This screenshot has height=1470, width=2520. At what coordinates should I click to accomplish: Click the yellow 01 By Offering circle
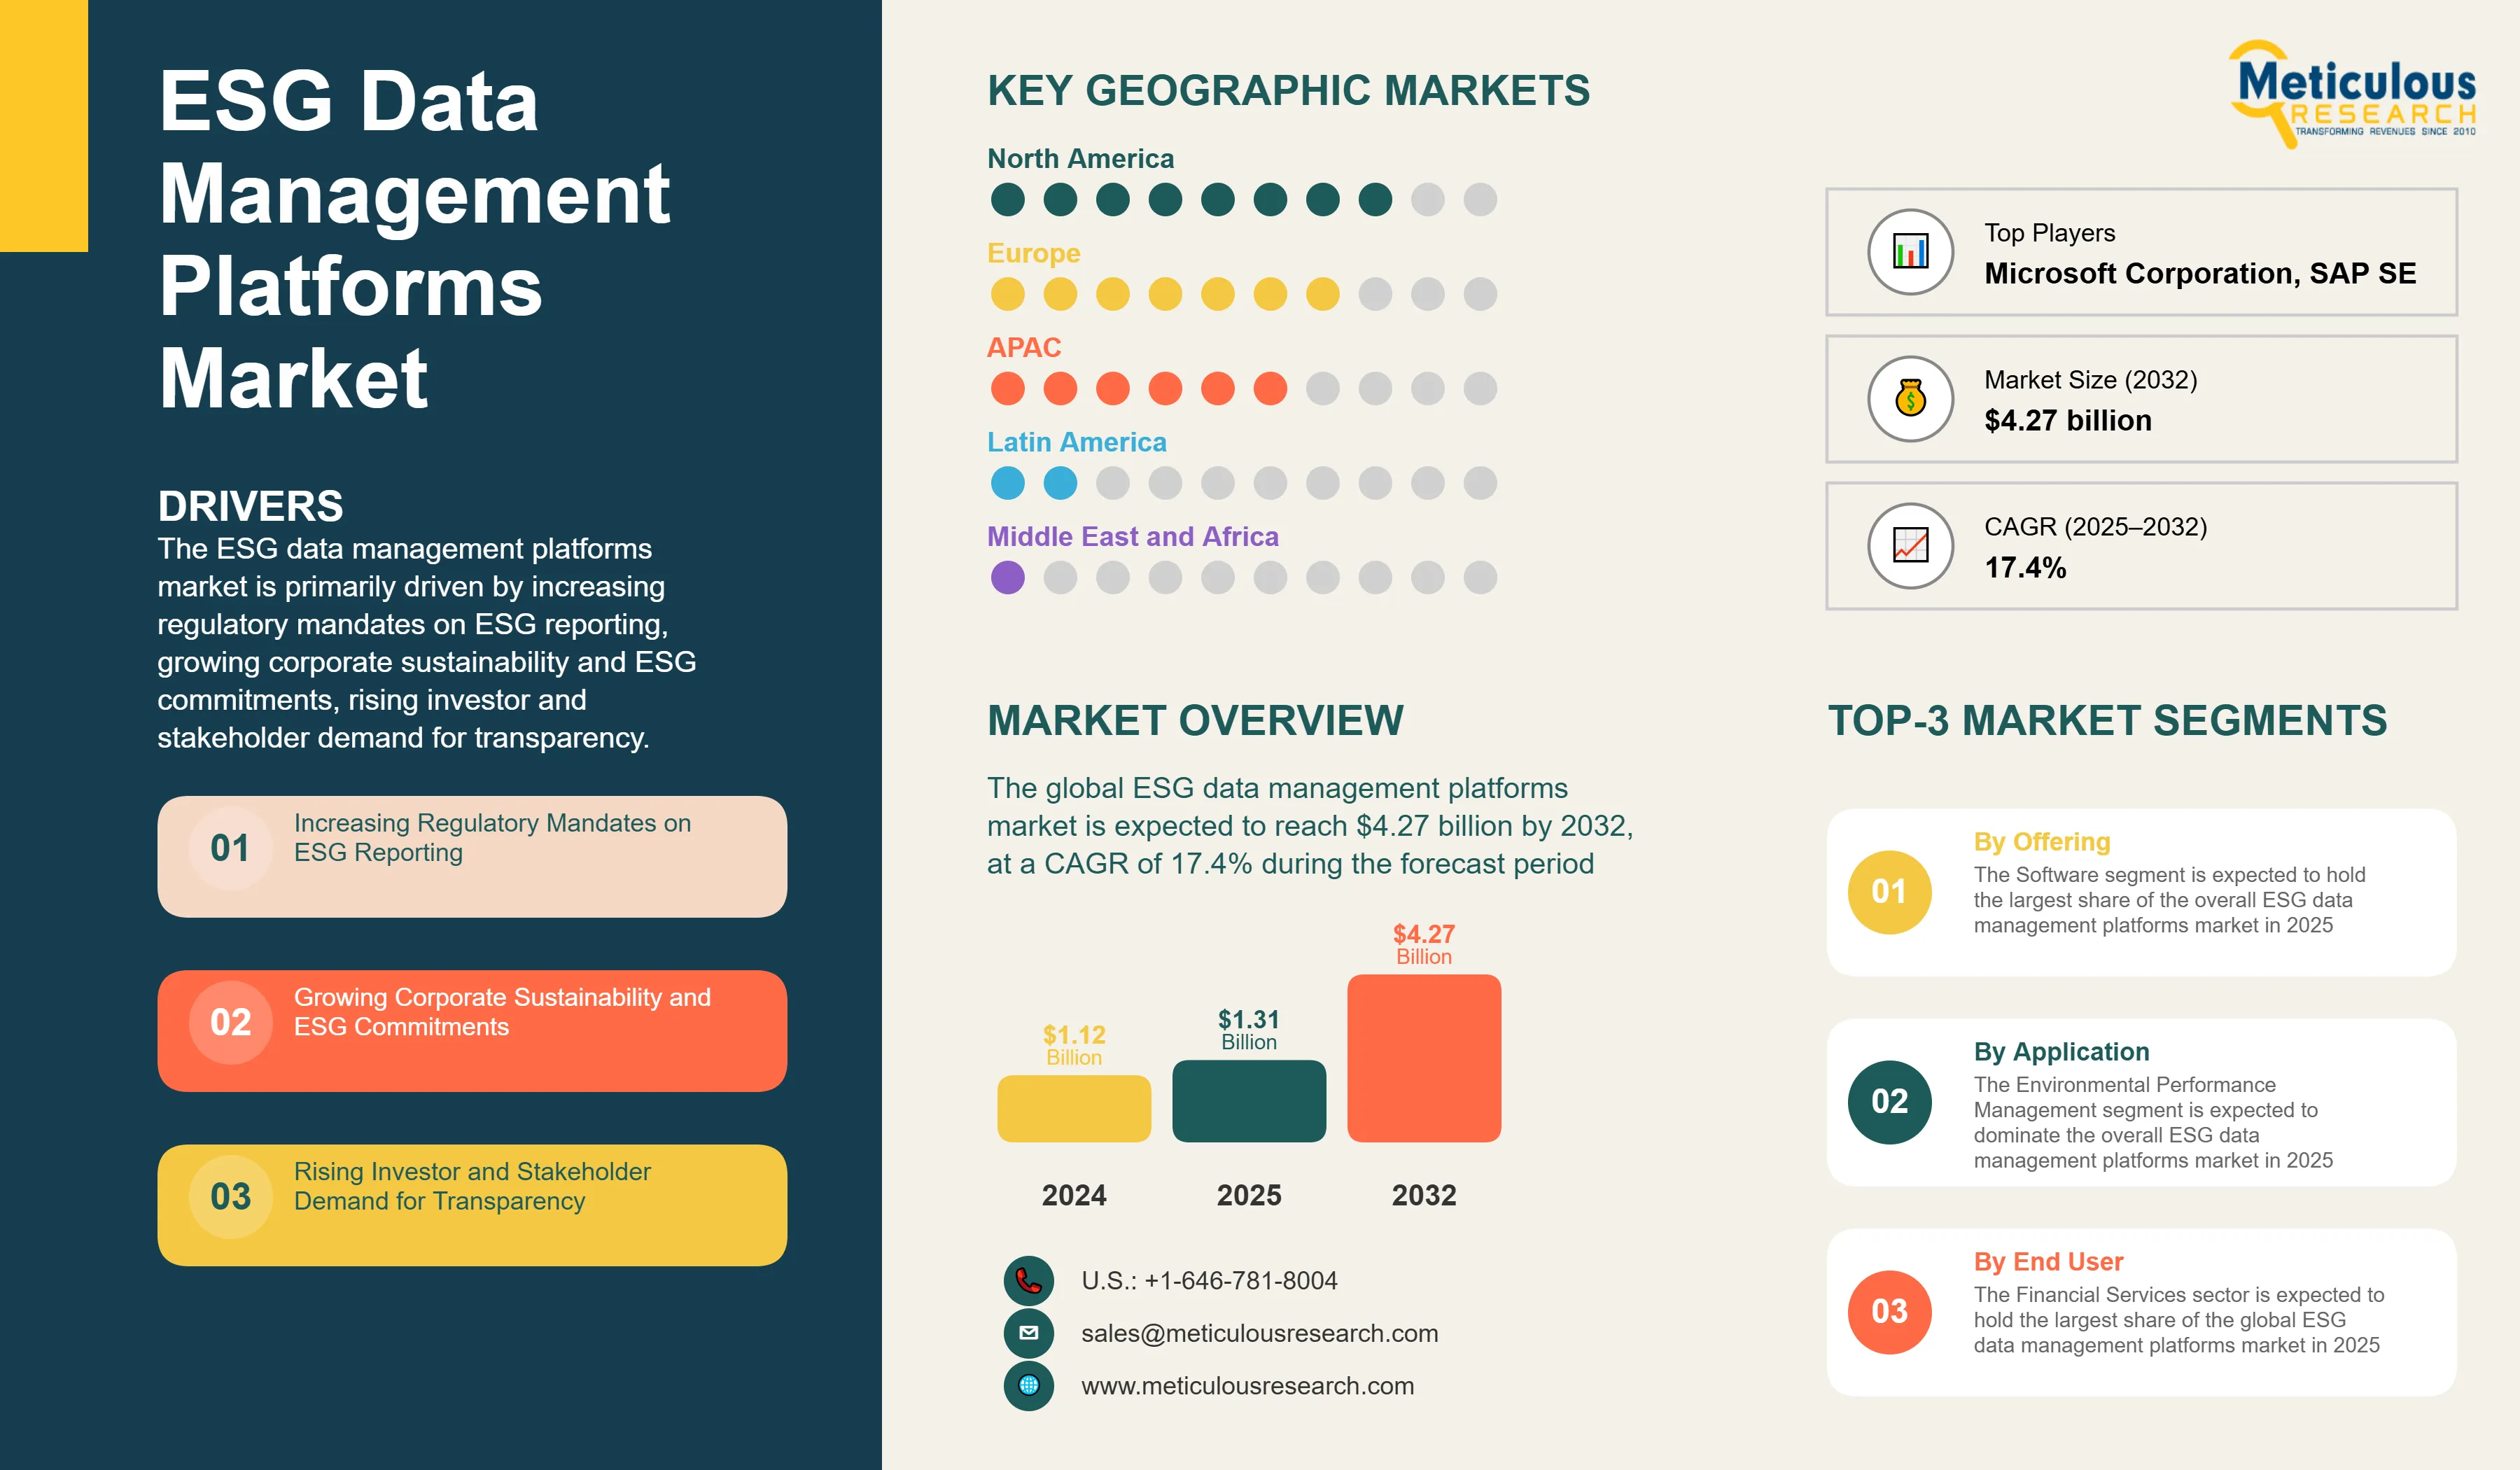click(x=1889, y=892)
